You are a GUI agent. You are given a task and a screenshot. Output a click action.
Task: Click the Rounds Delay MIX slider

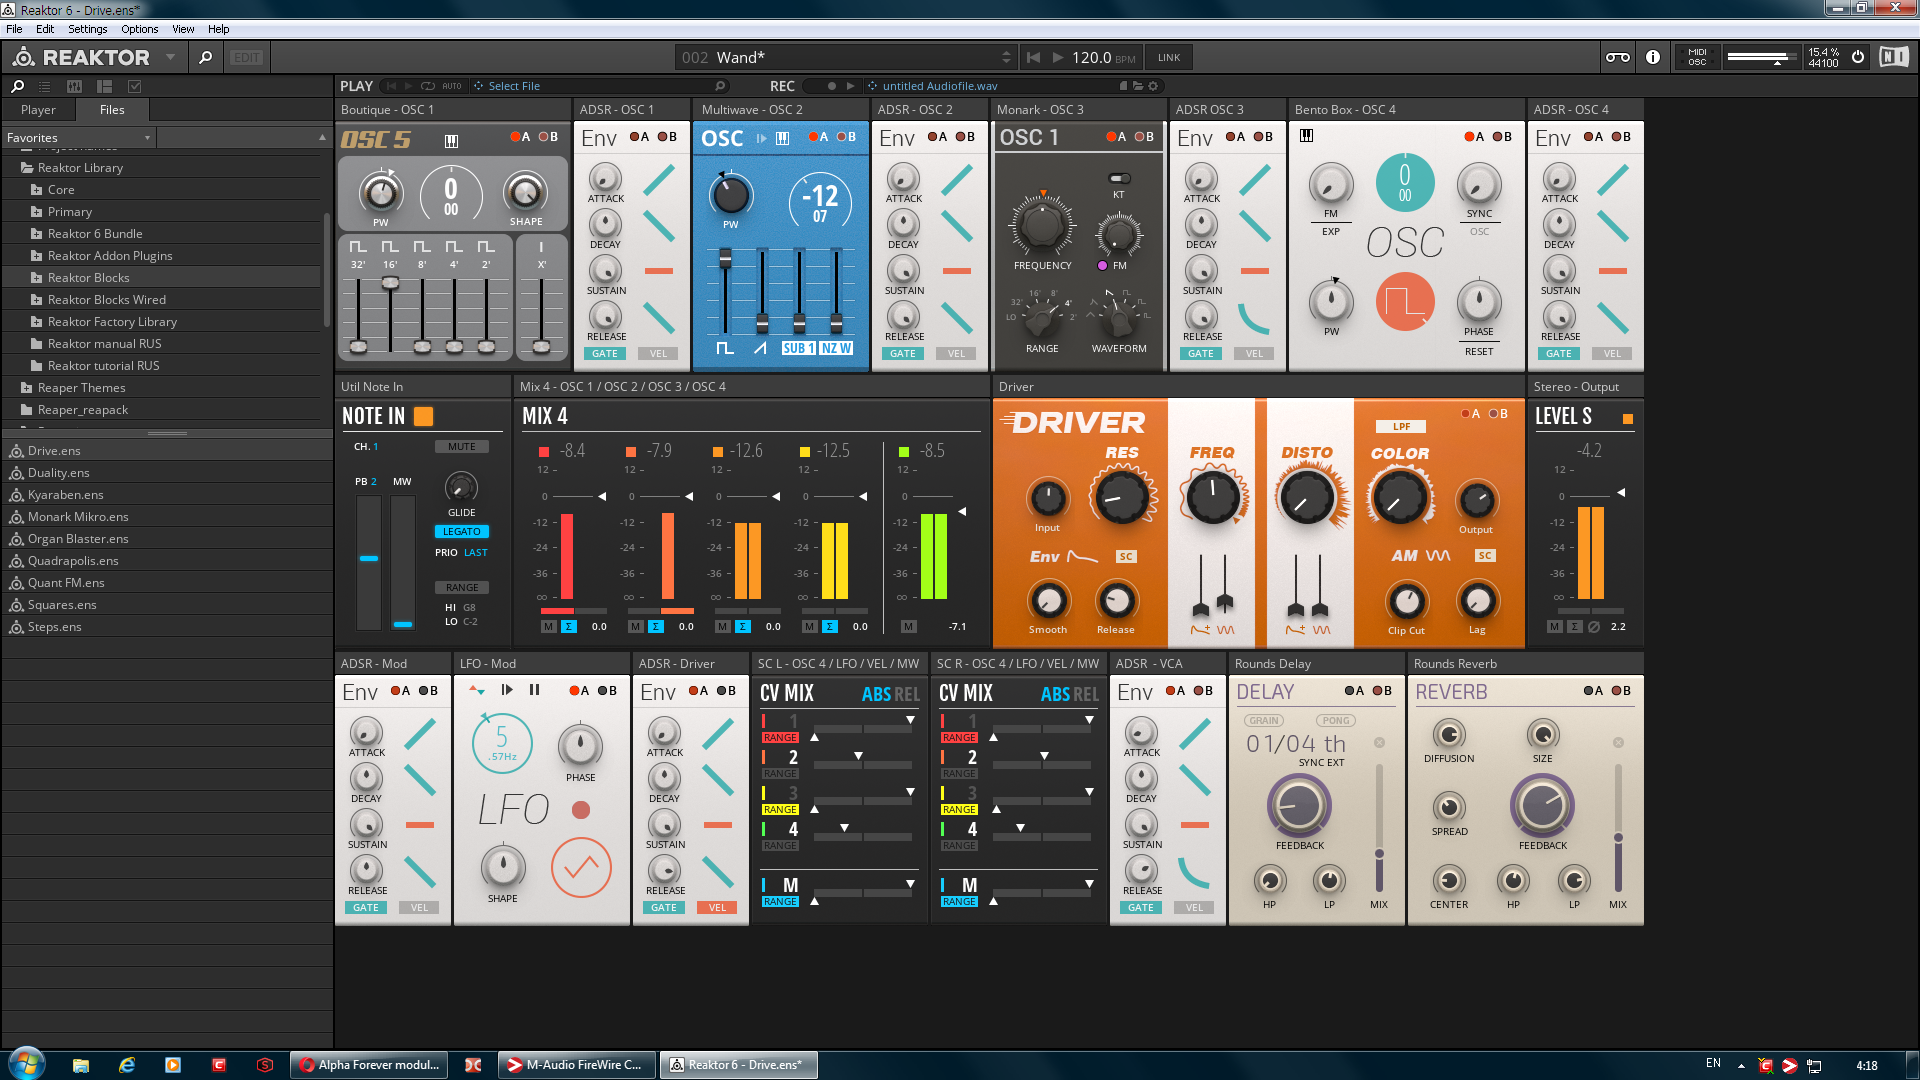tap(1379, 829)
